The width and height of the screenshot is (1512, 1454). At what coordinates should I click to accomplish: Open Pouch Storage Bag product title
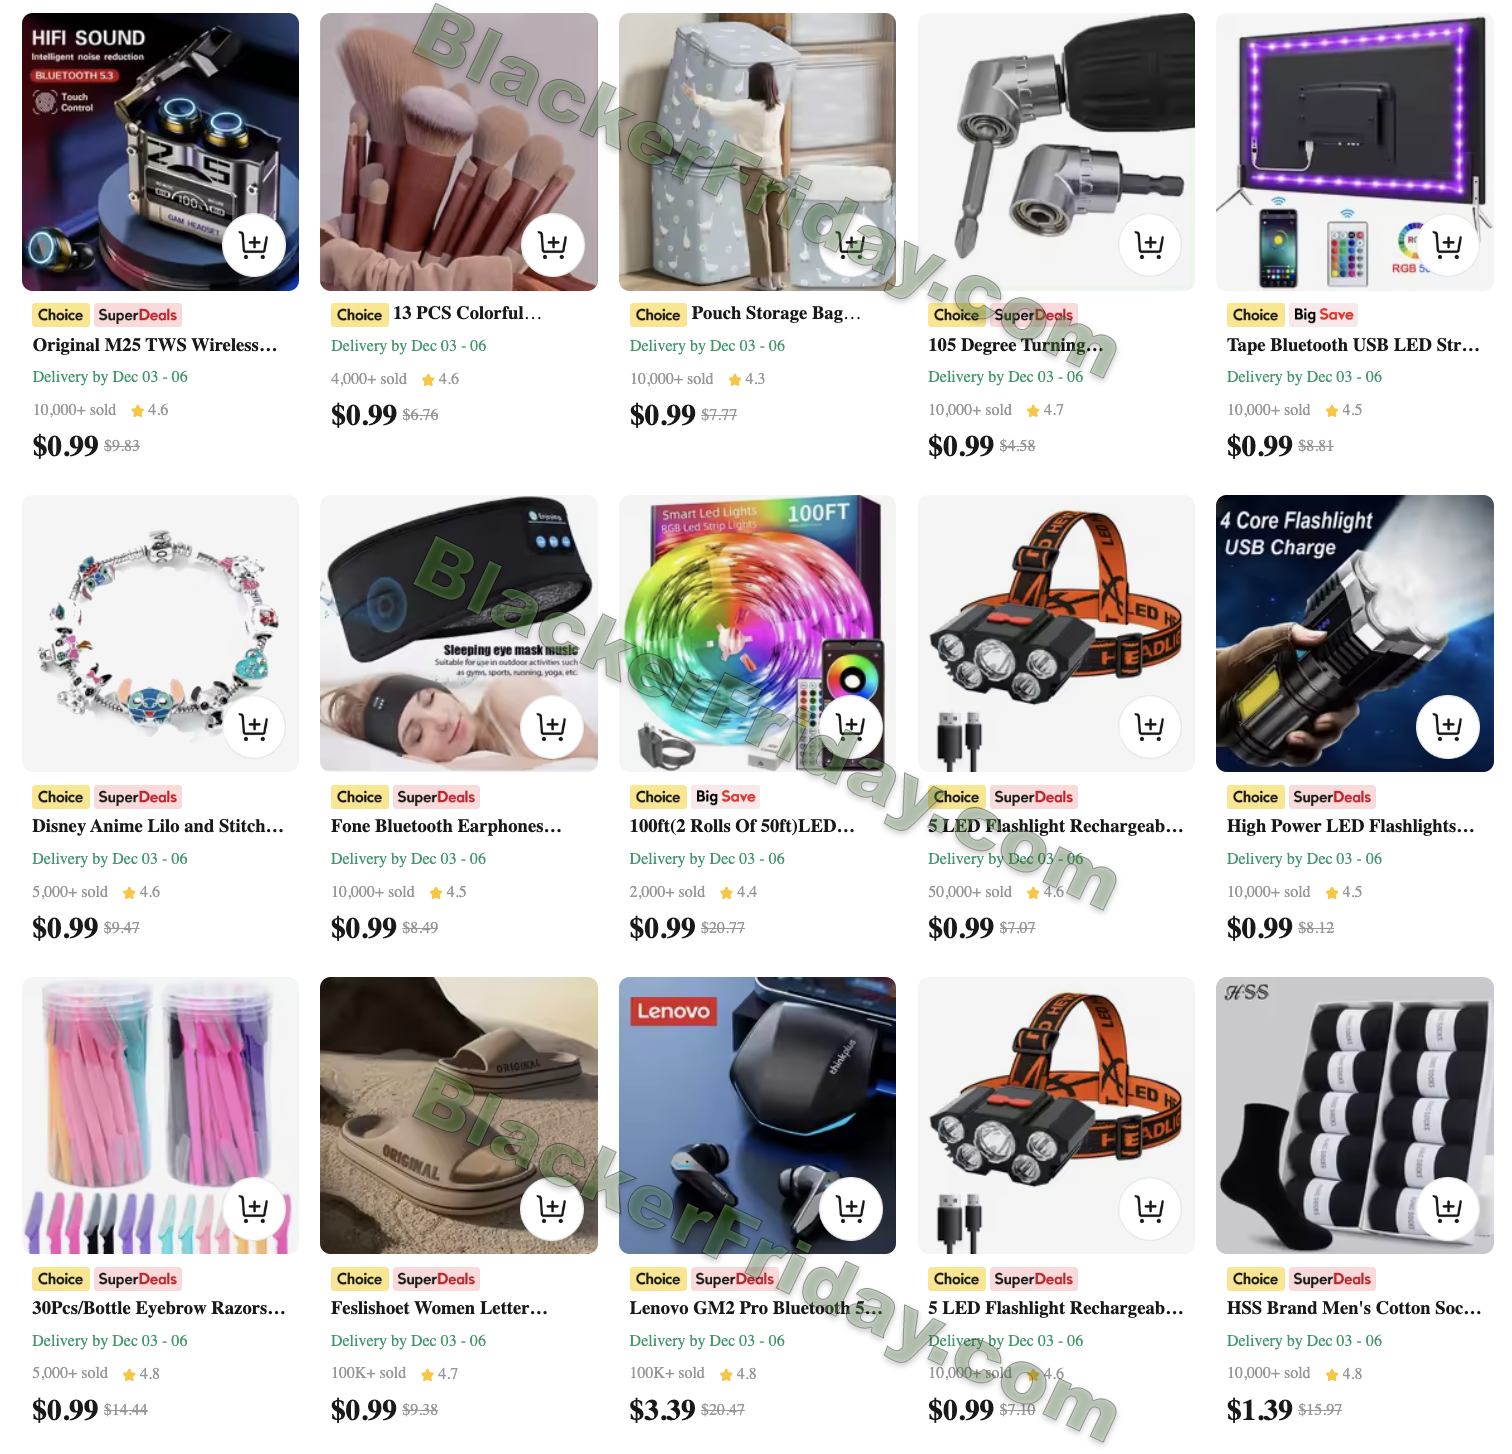[776, 313]
